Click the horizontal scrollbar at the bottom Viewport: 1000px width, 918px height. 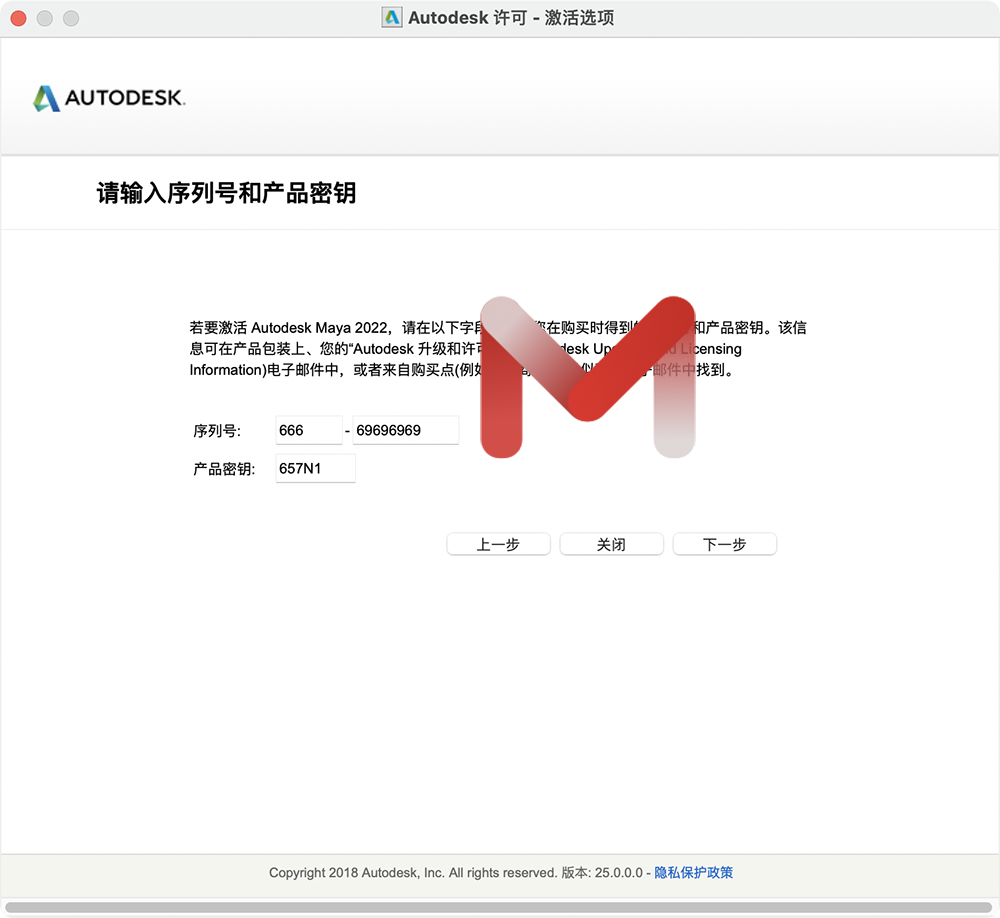[x=498, y=907]
